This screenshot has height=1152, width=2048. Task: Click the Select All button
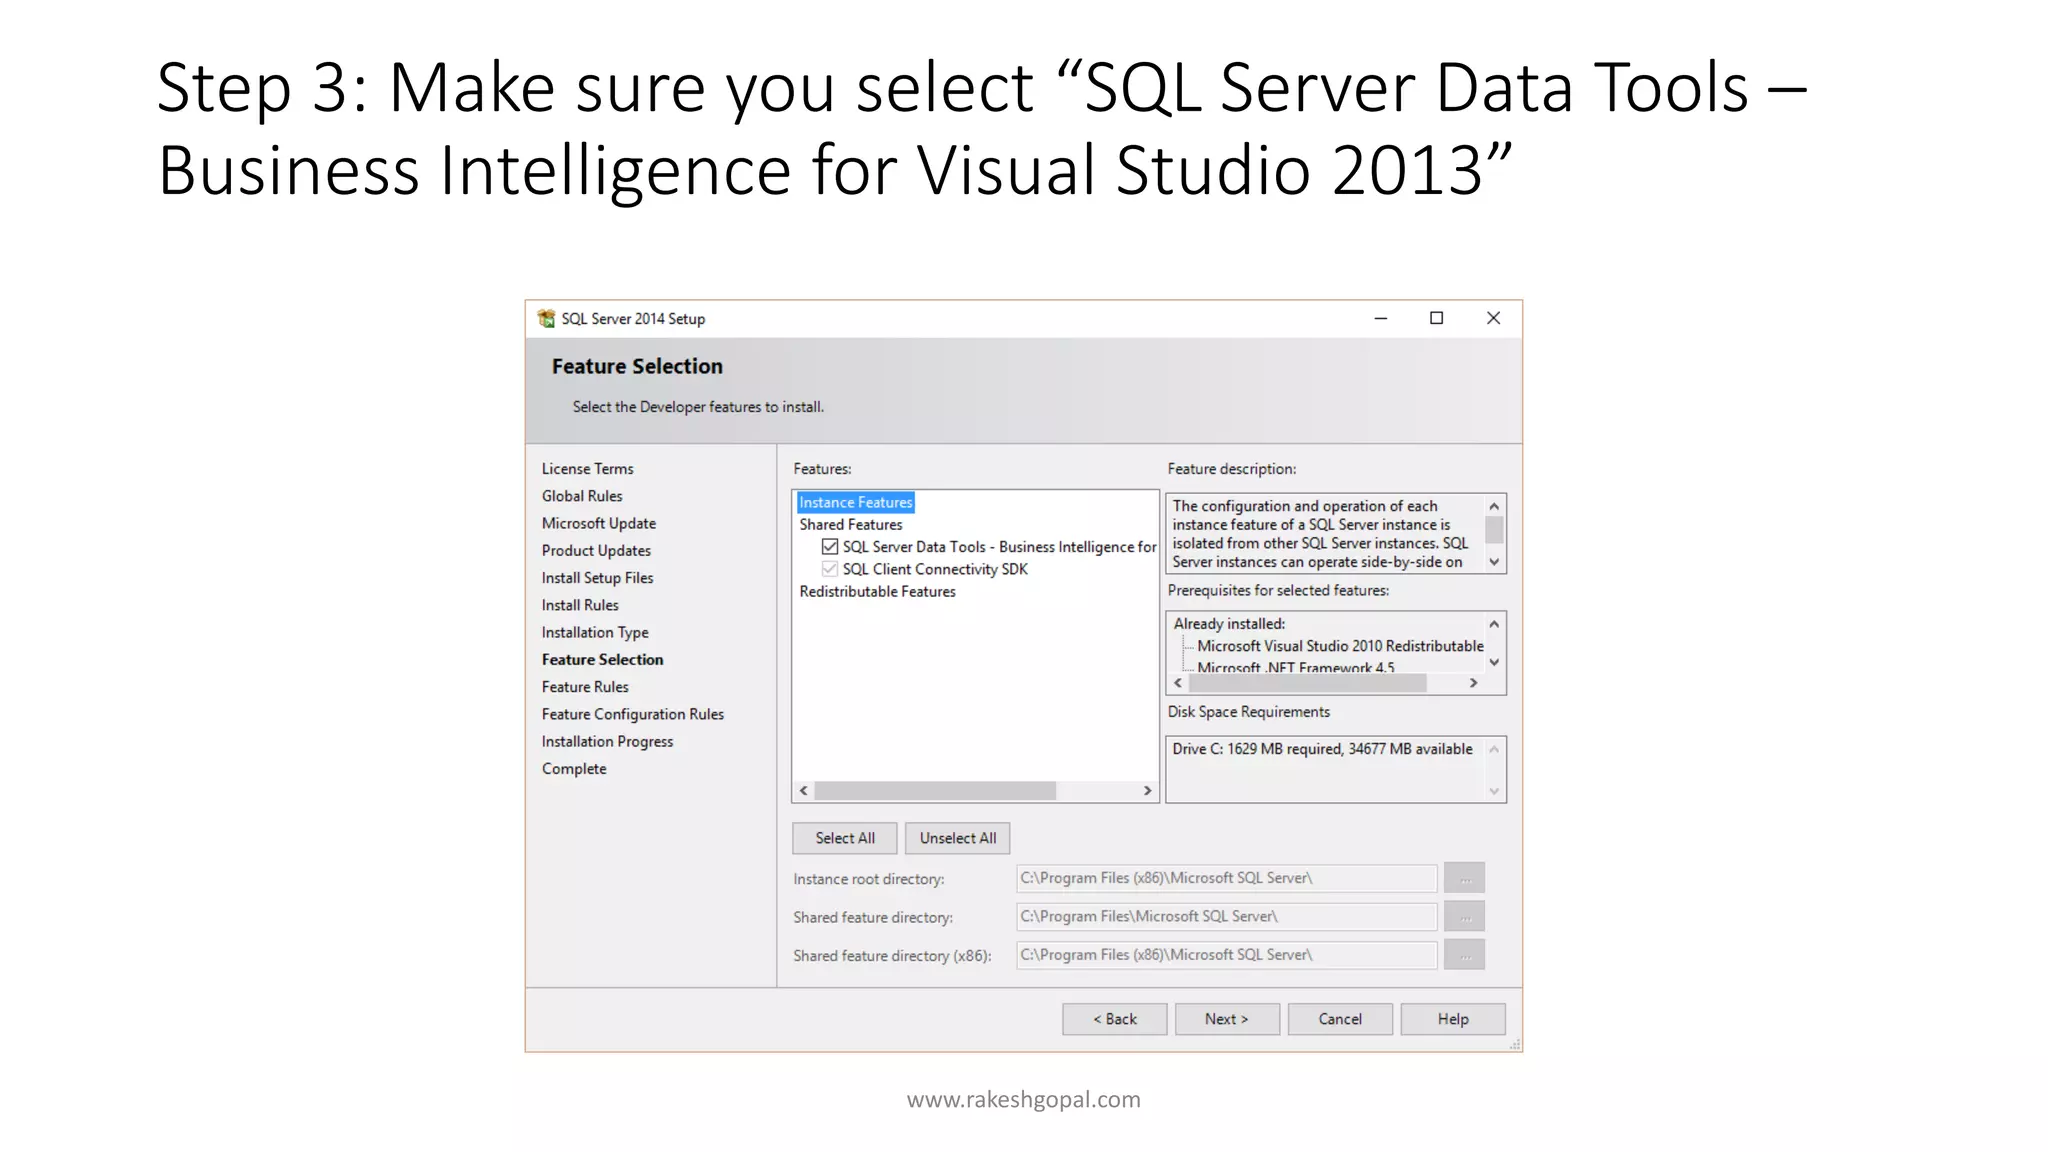tap(845, 838)
